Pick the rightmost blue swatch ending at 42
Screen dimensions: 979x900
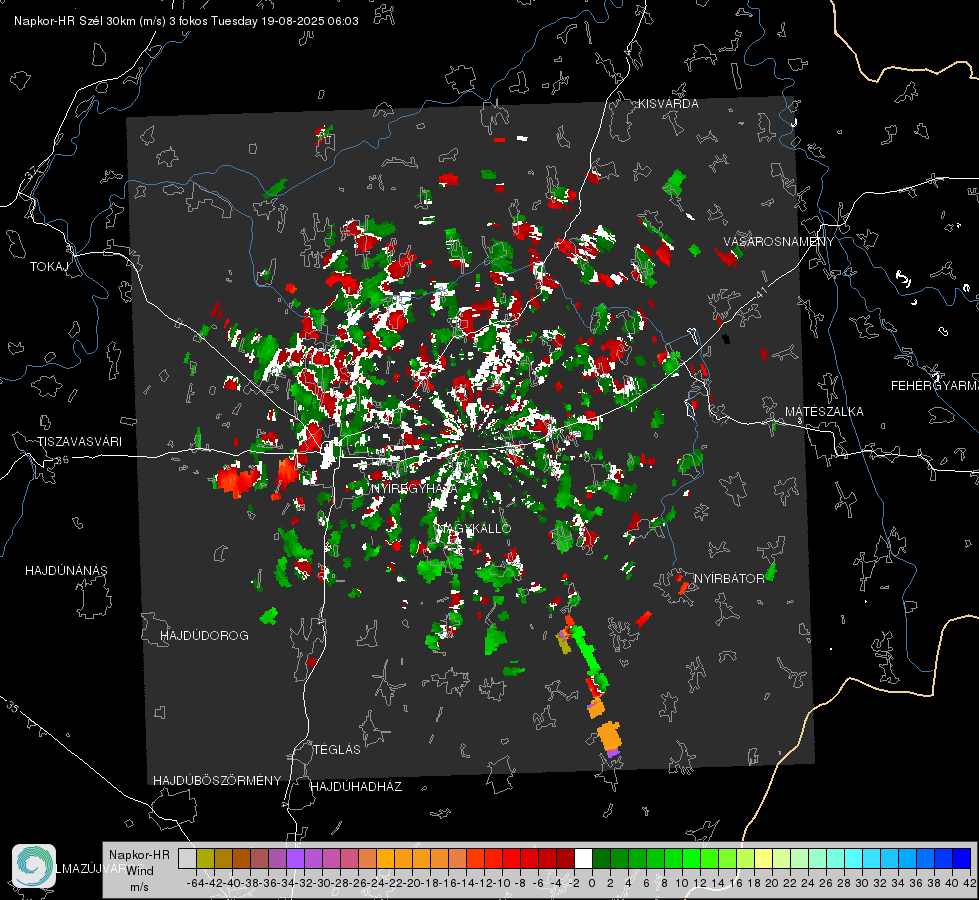coord(962,858)
